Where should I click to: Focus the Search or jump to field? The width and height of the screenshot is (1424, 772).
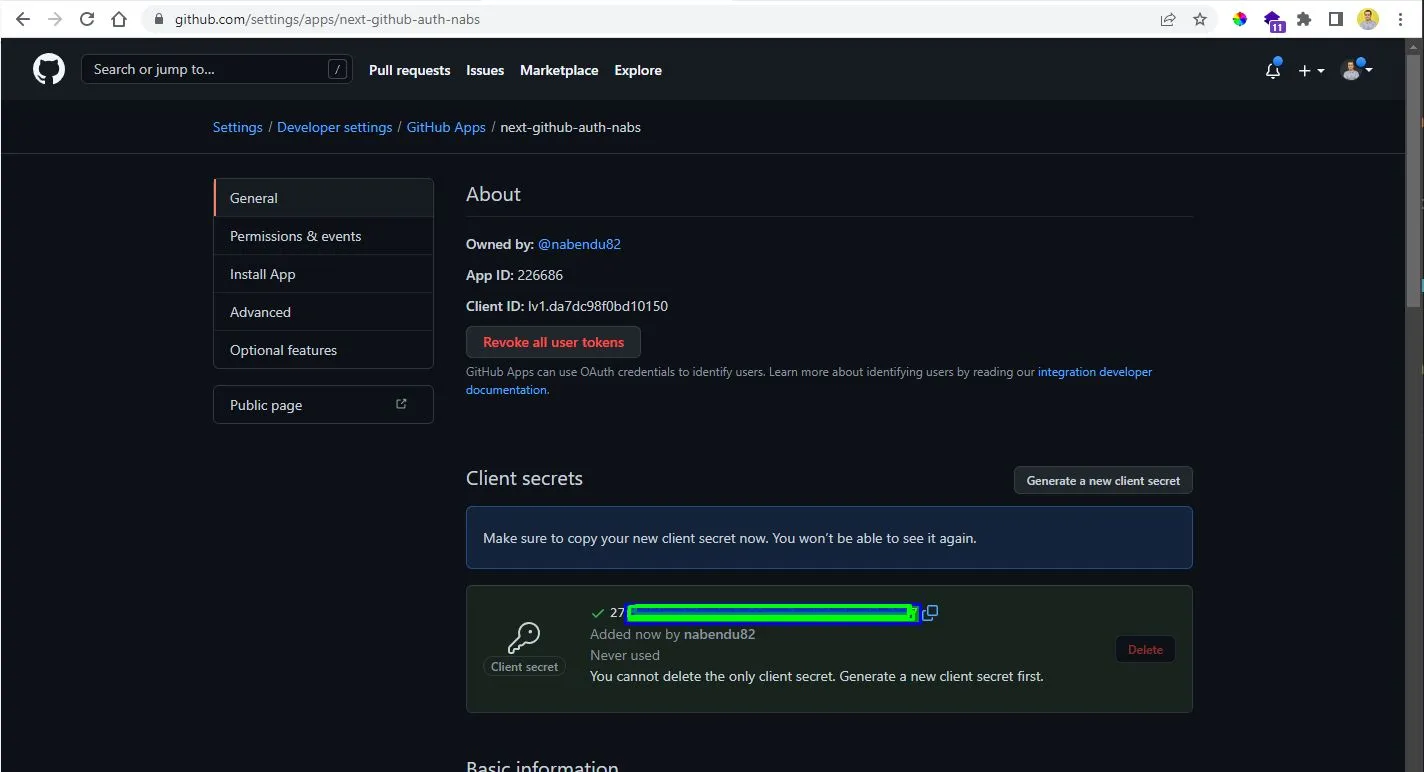pos(216,69)
